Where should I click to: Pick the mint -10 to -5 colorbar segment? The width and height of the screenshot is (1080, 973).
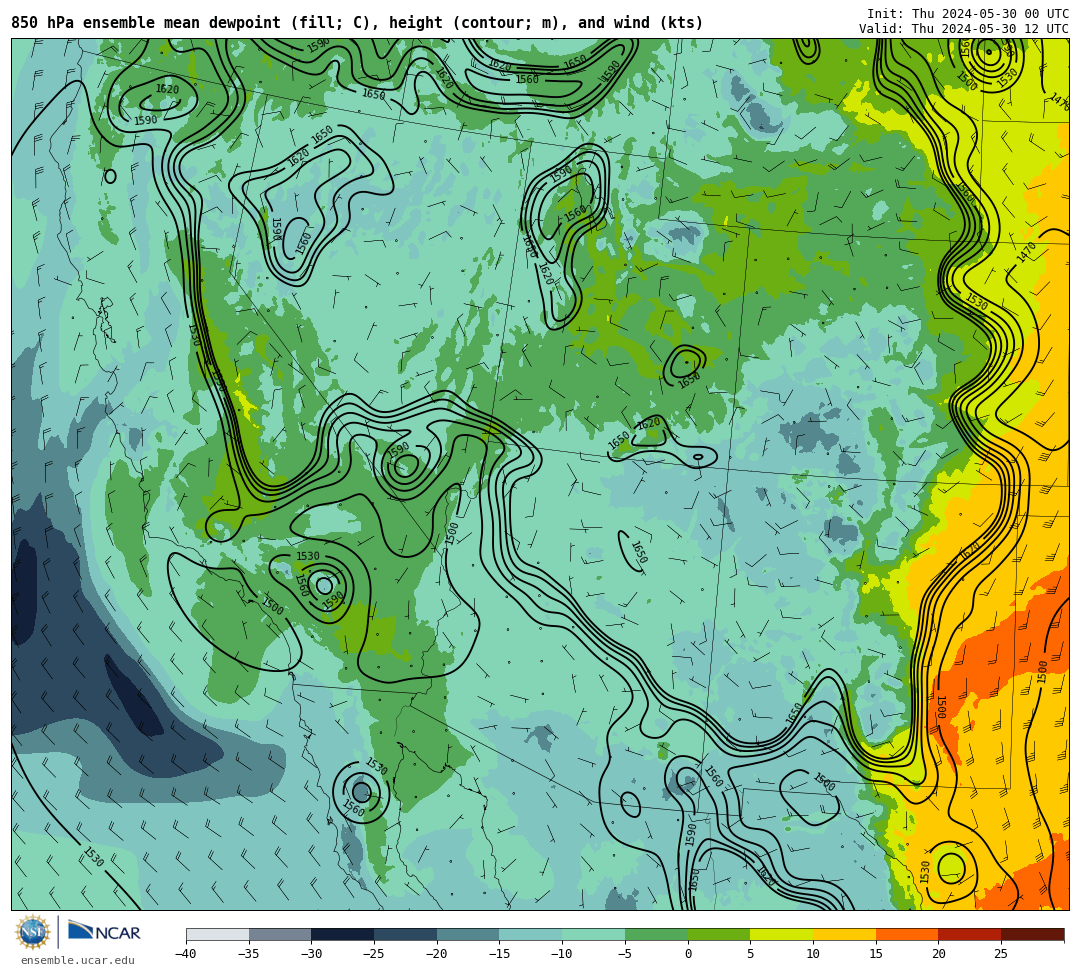[594, 934]
